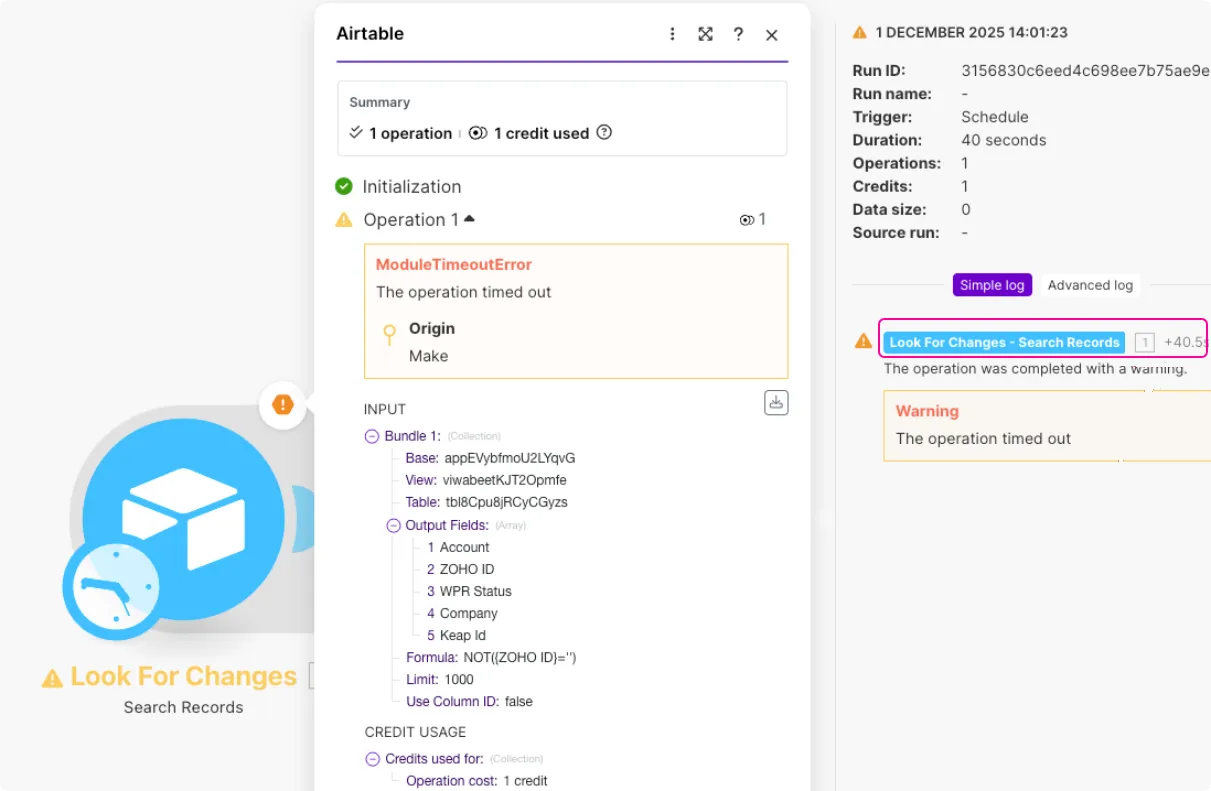Switch to the Simple log tab

click(992, 285)
